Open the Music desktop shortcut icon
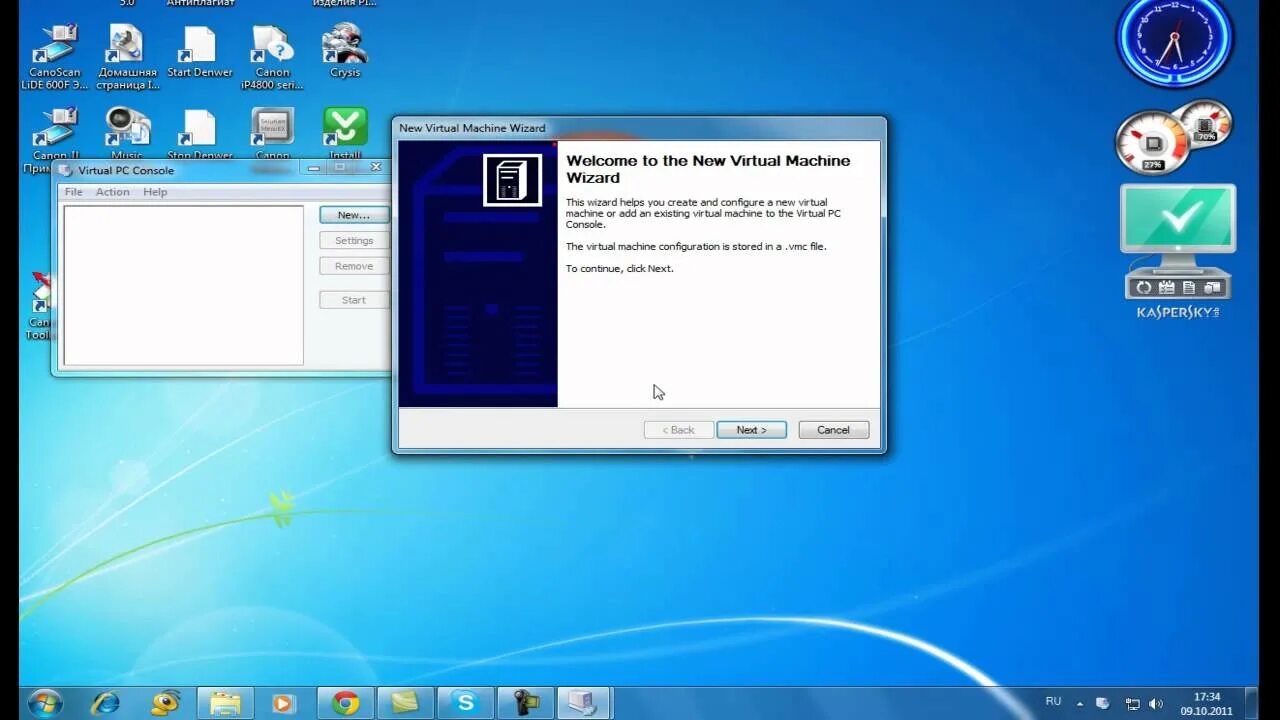 (x=127, y=133)
